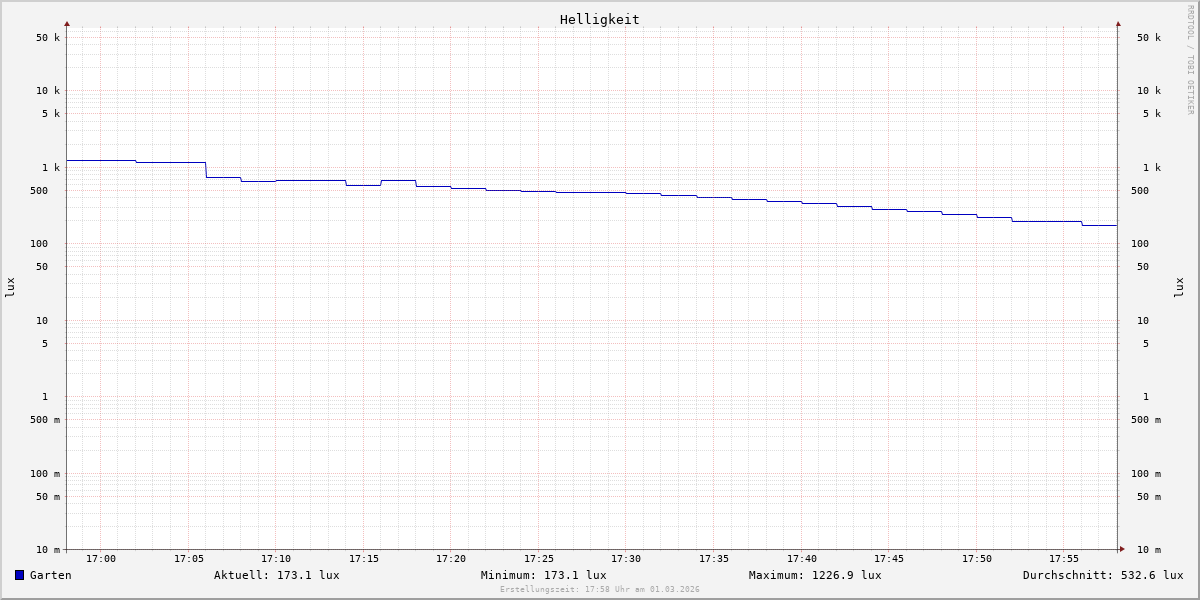Click the 50 k label on left axis
1200x600 pixels.
pyautogui.click(x=48, y=38)
